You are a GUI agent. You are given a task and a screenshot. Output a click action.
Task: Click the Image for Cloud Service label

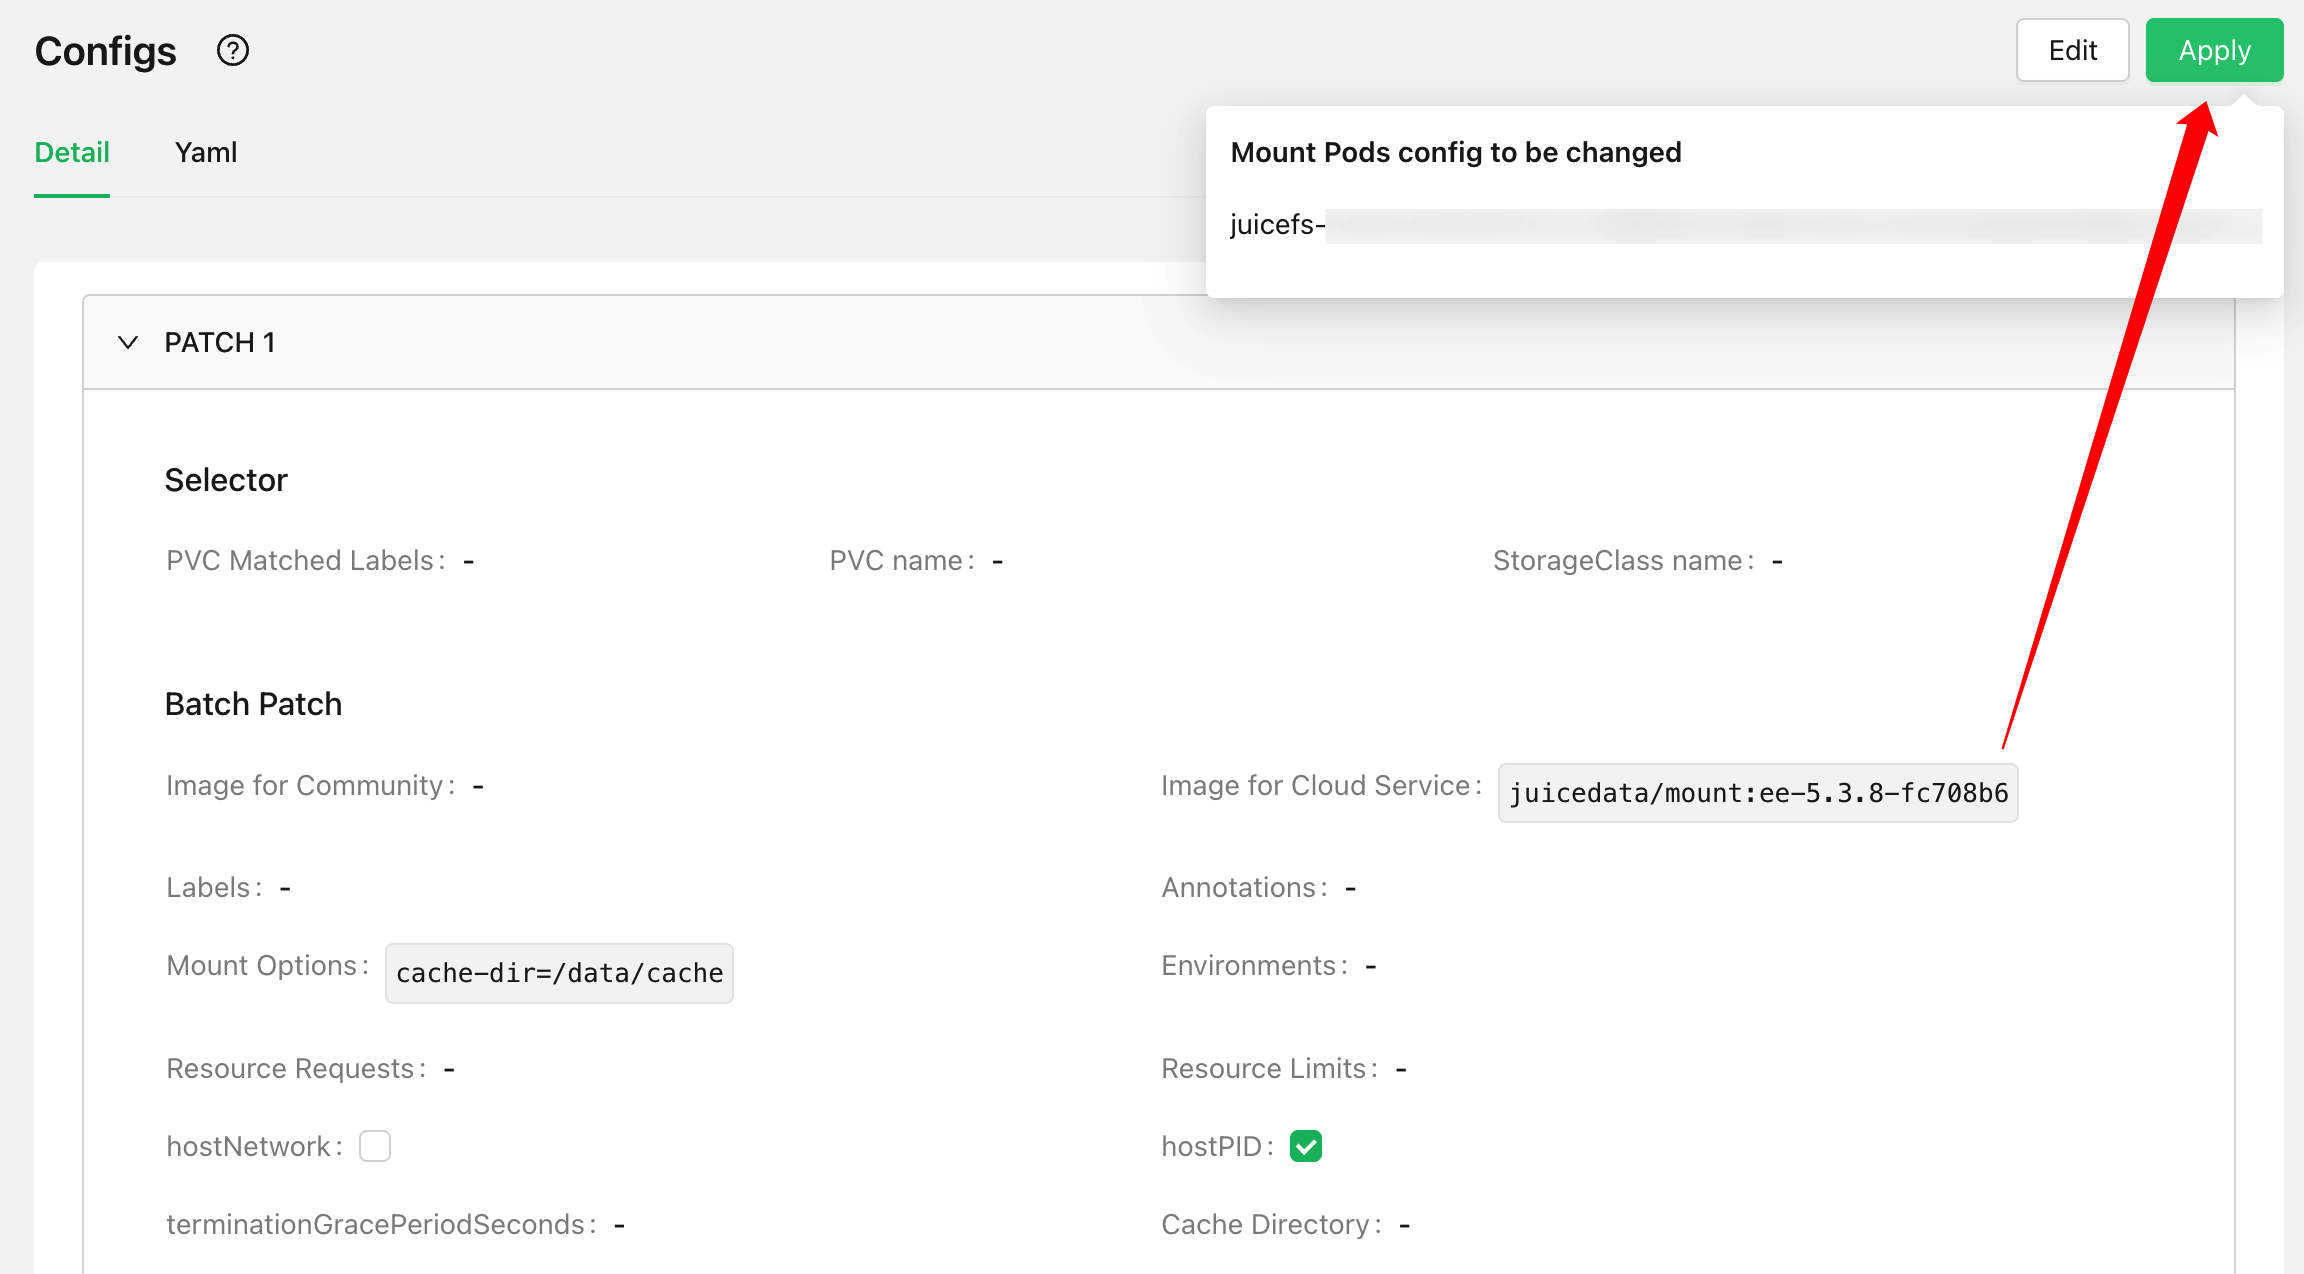tap(1321, 785)
